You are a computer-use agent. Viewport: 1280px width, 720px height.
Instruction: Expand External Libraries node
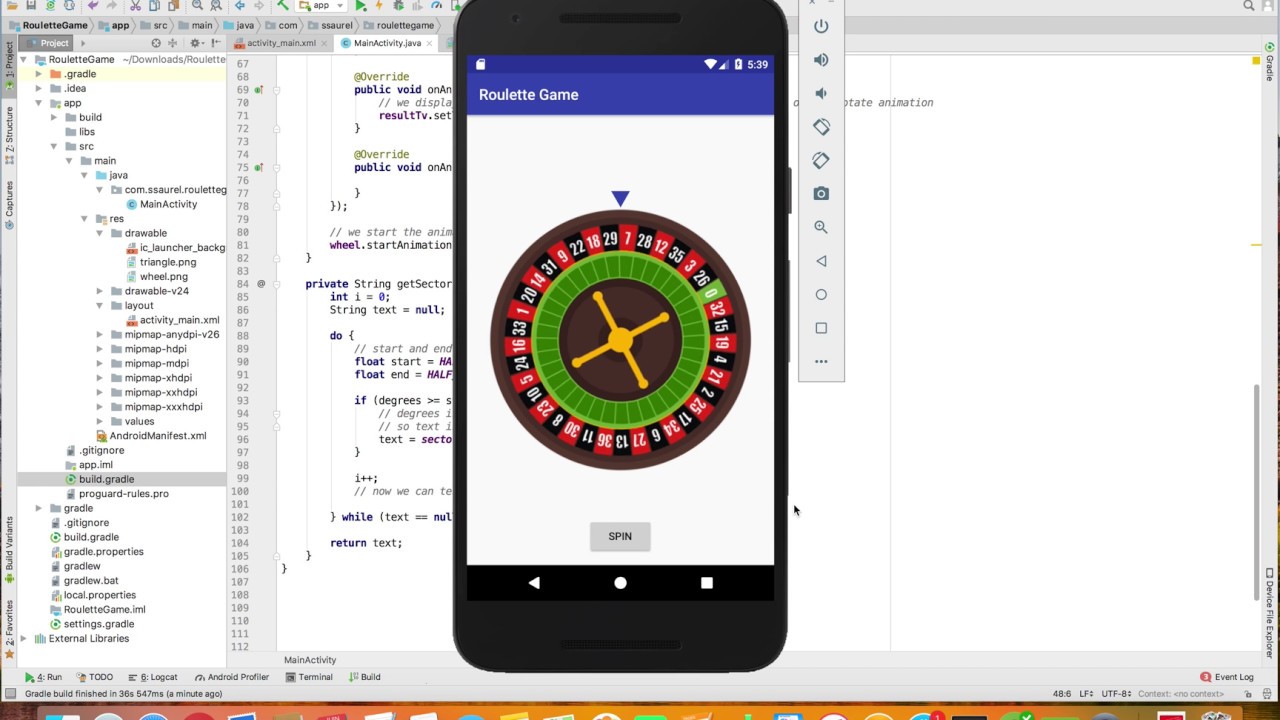point(25,638)
